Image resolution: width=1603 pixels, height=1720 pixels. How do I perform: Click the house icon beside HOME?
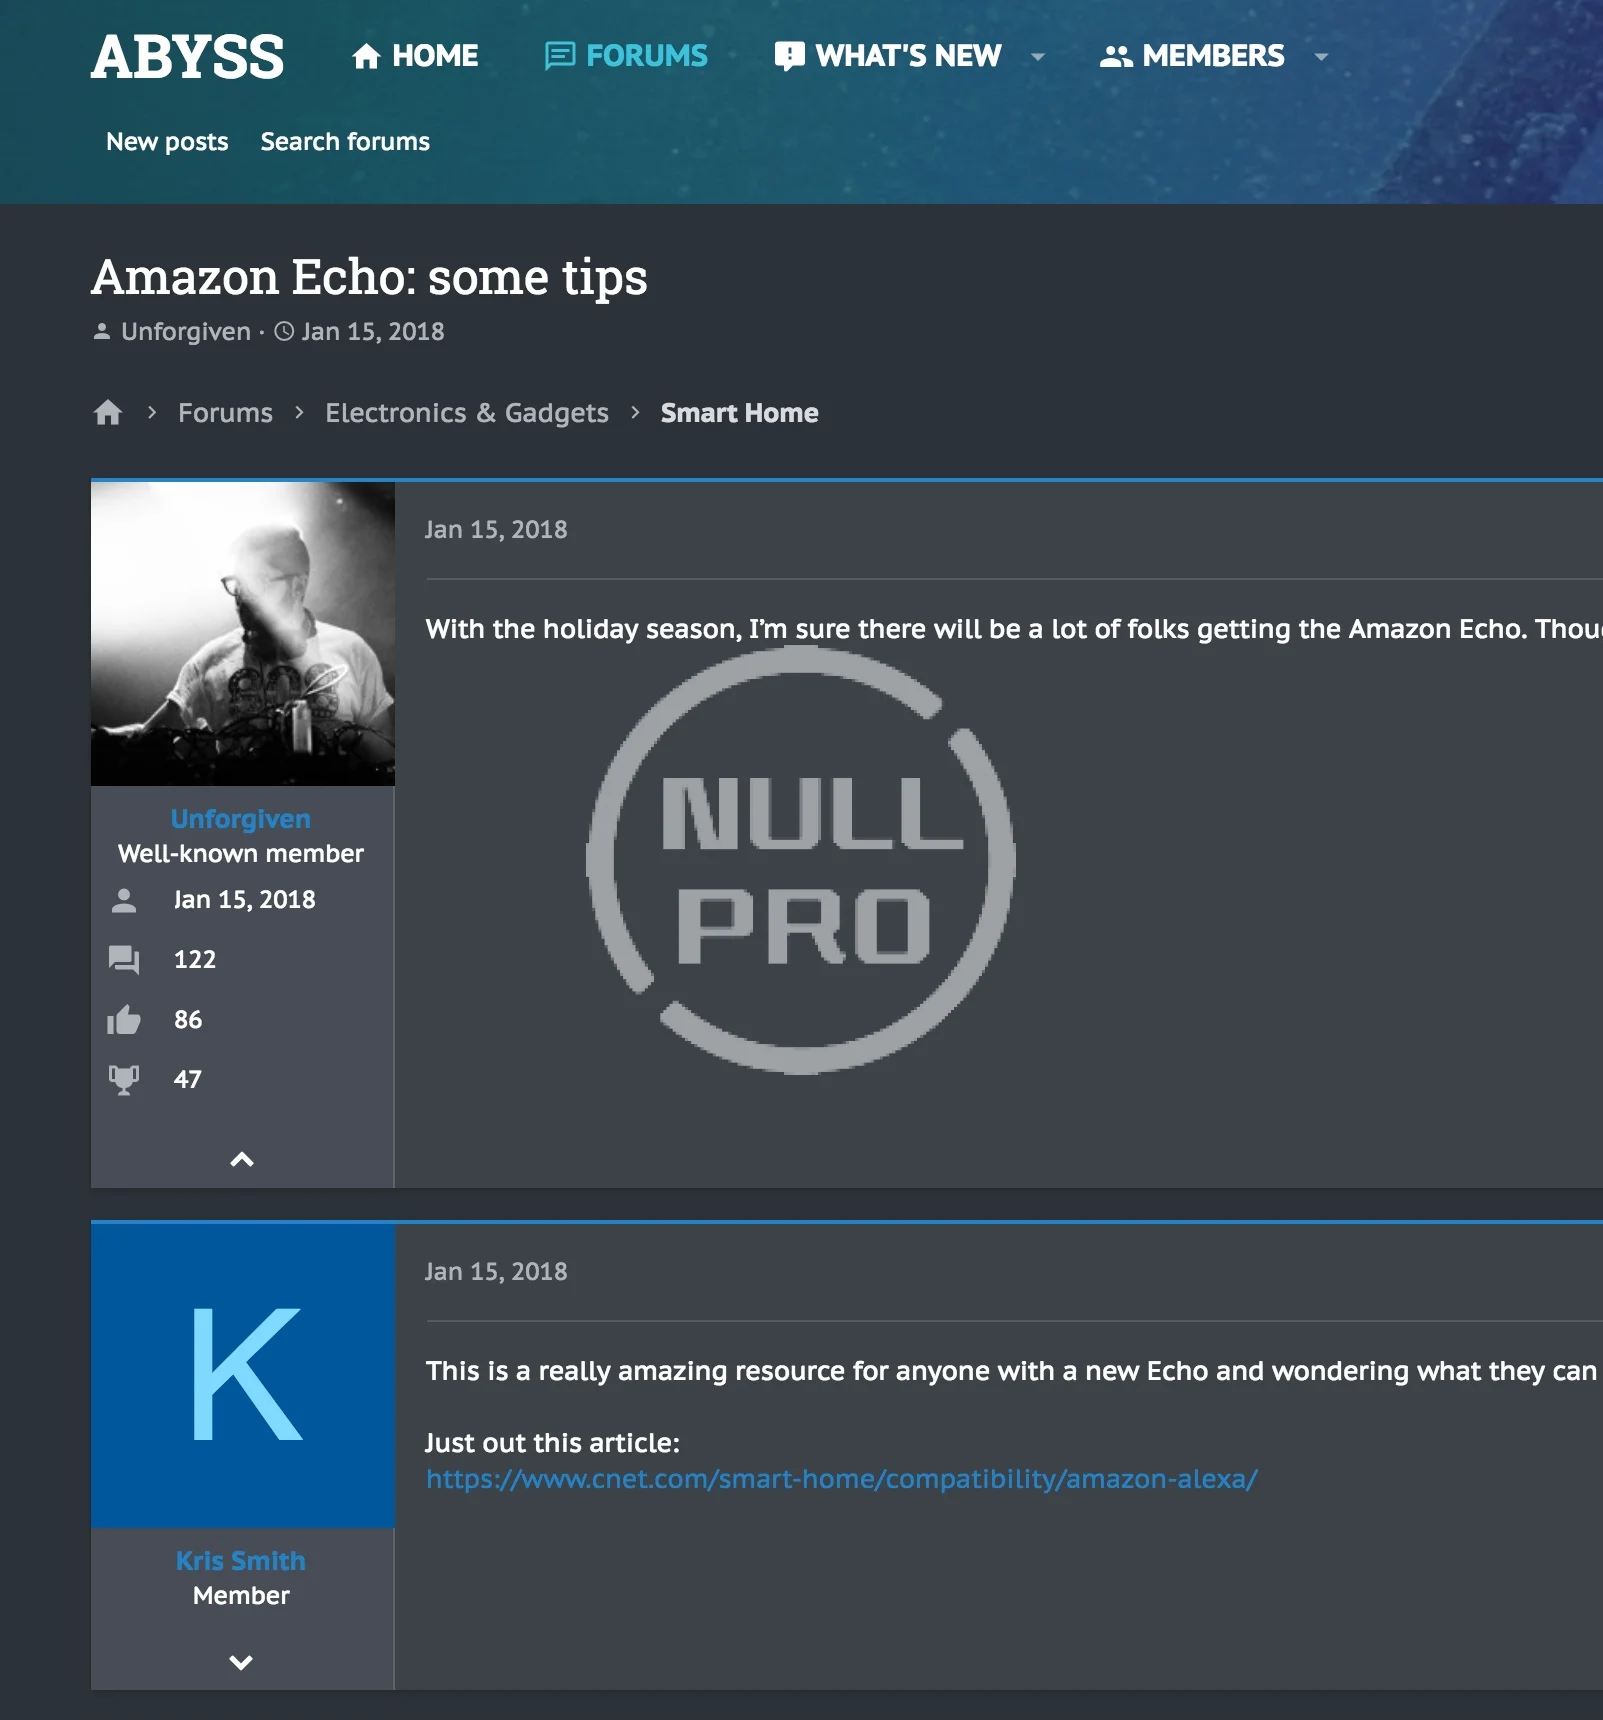click(x=367, y=56)
